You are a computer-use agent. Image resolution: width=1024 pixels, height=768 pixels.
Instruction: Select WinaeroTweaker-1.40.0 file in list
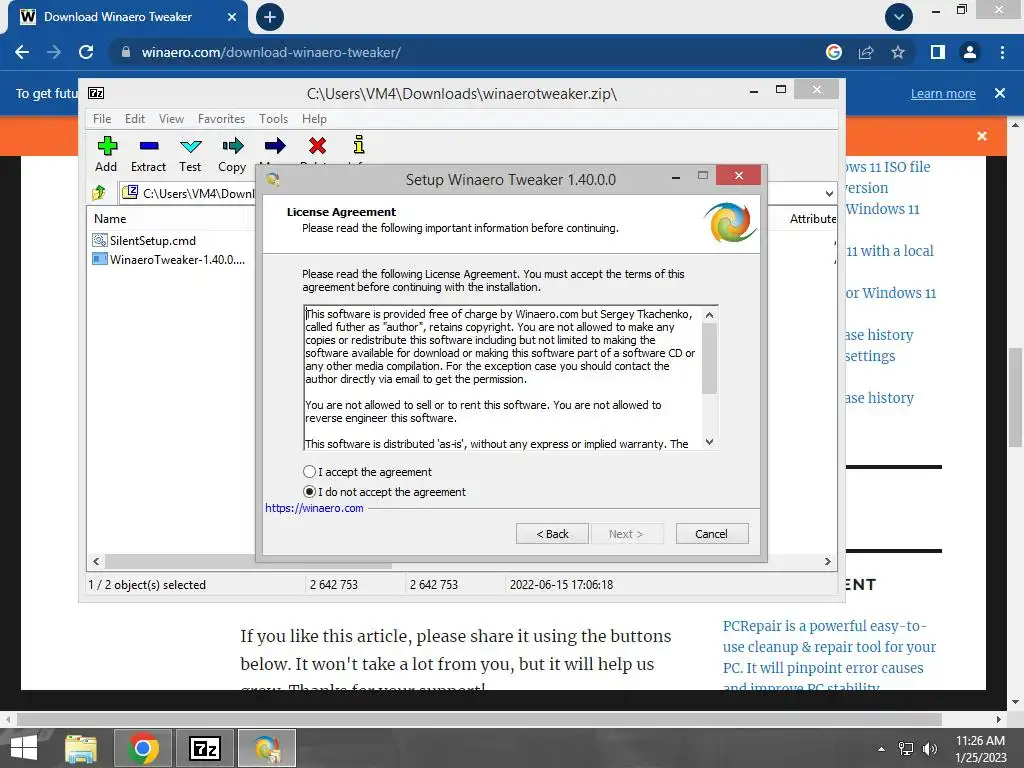pos(168,259)
